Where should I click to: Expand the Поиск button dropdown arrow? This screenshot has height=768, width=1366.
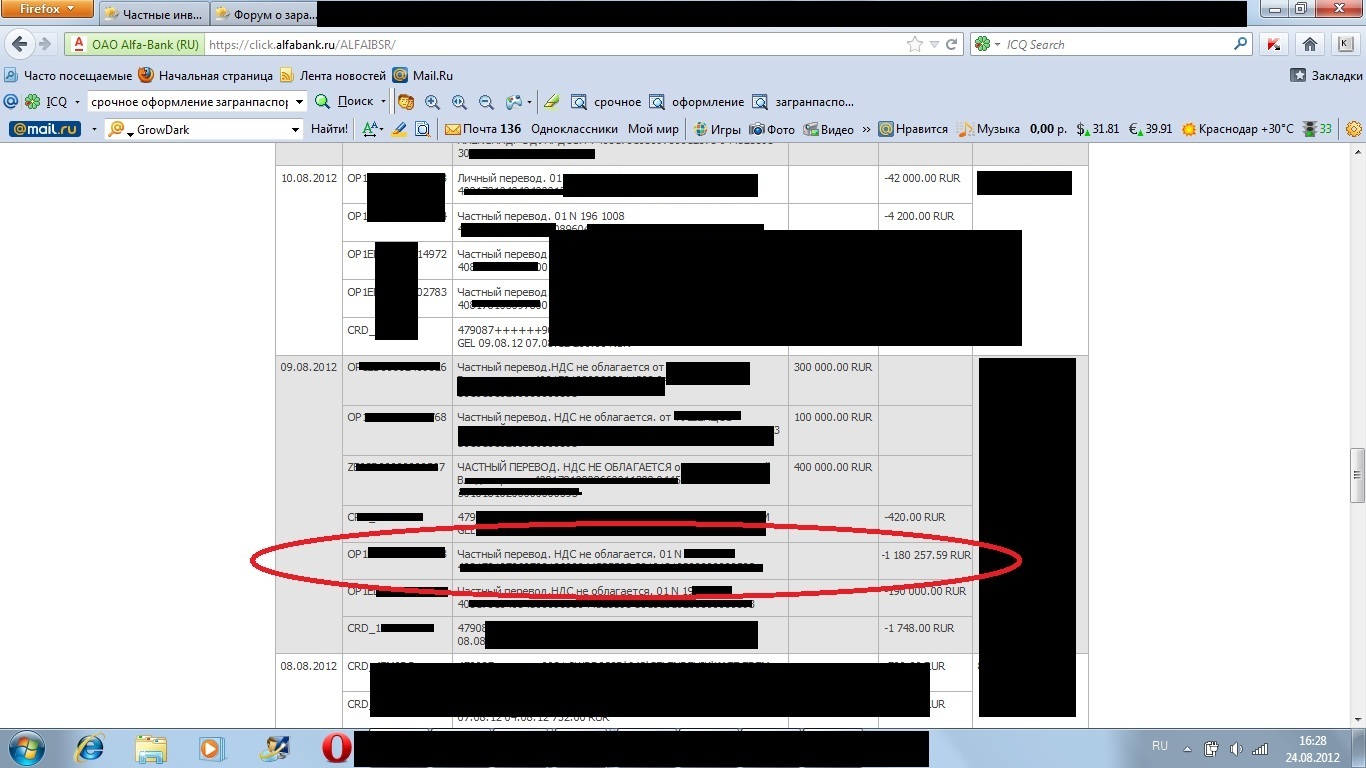pyautogui.click(x=383, y=102)
